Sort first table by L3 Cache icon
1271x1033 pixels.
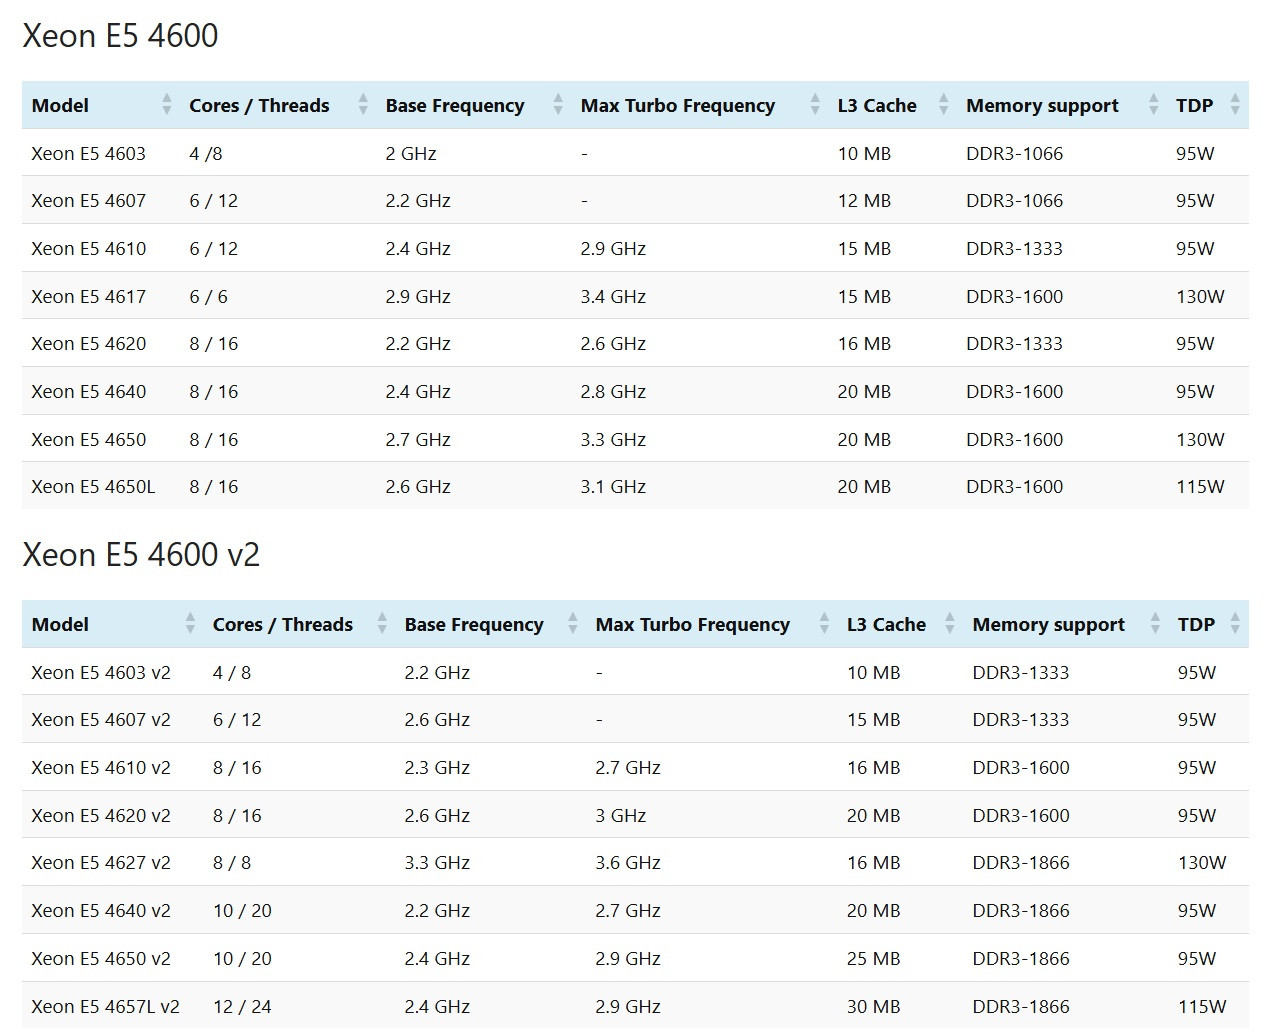point(943,105)
